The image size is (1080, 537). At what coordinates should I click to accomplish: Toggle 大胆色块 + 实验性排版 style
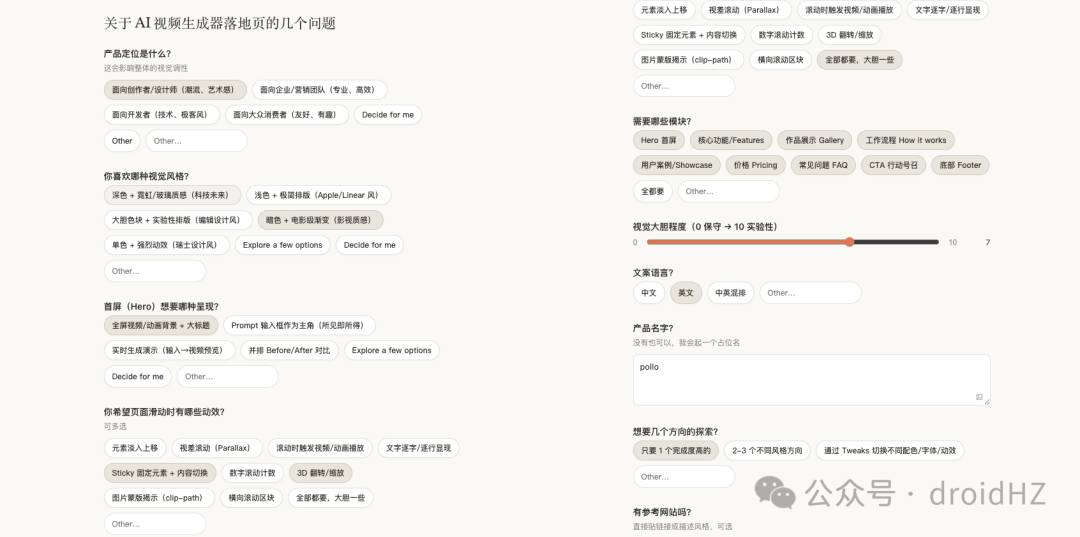(x=178, y=220)
